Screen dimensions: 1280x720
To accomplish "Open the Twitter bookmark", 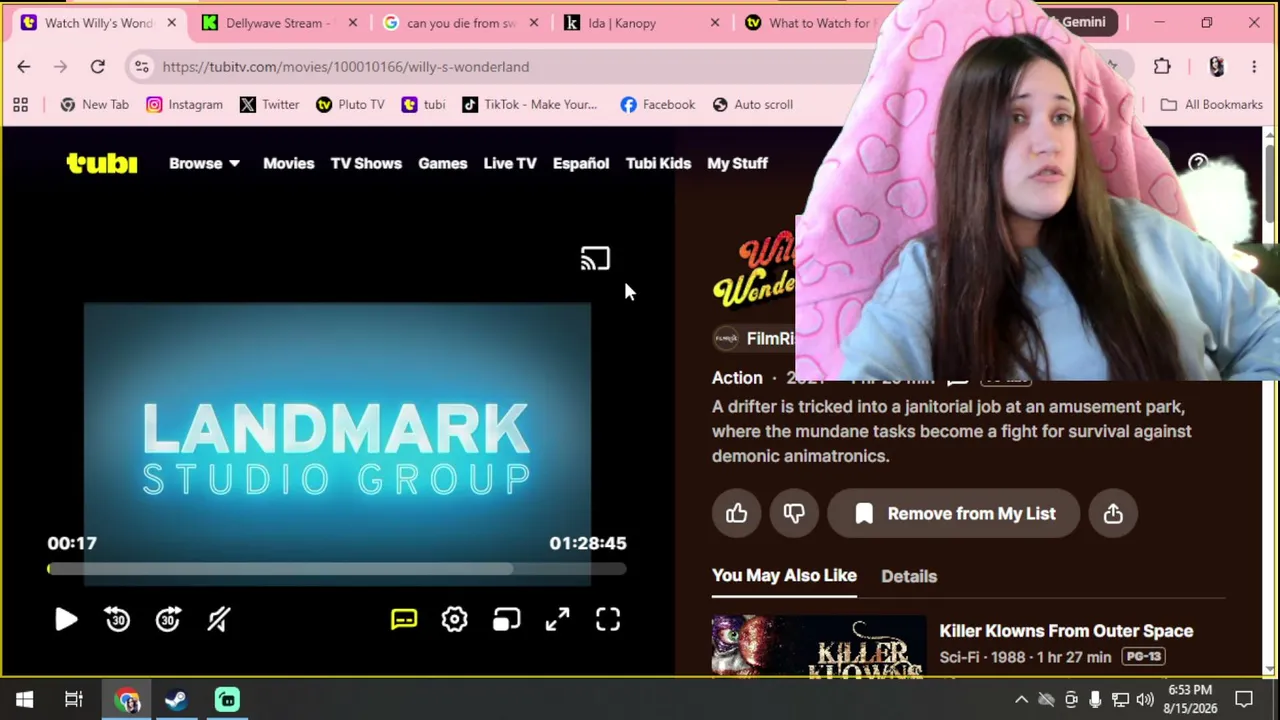I will [x=270, y=104].
